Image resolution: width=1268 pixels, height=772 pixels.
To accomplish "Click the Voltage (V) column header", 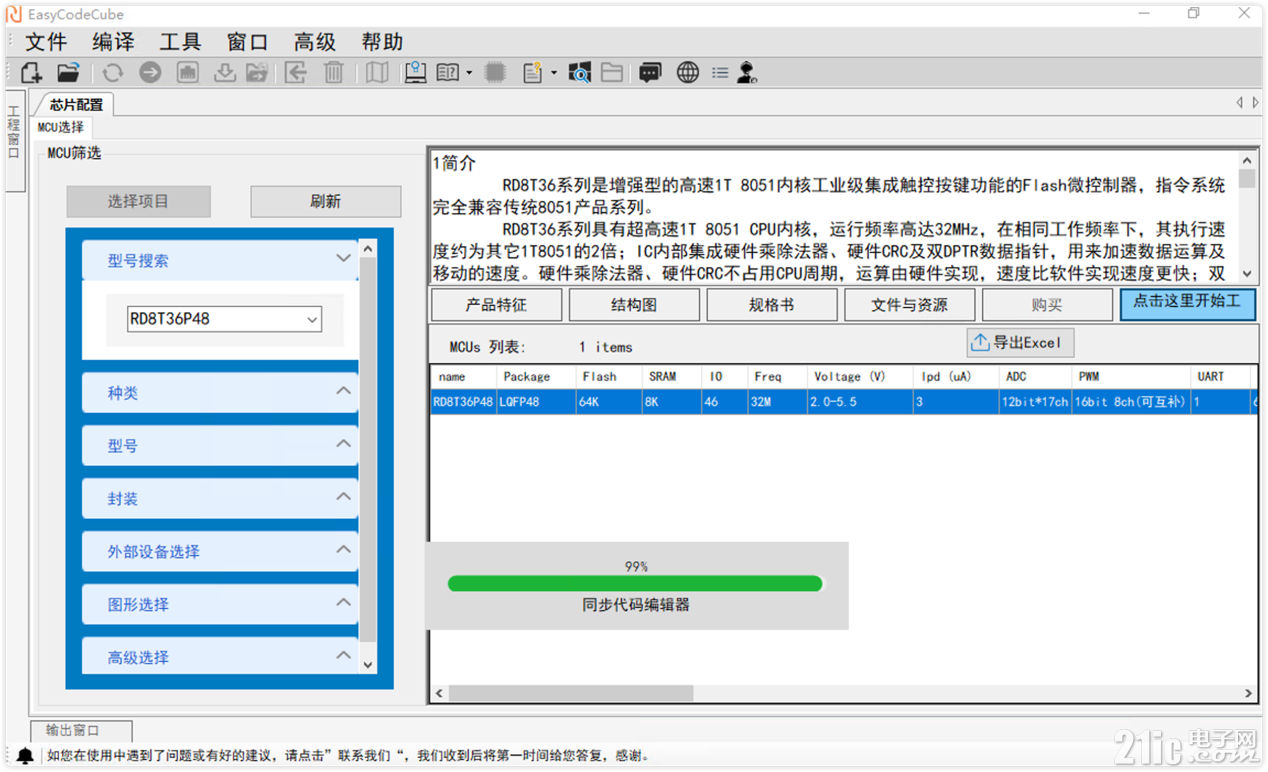I will (860, 377).
